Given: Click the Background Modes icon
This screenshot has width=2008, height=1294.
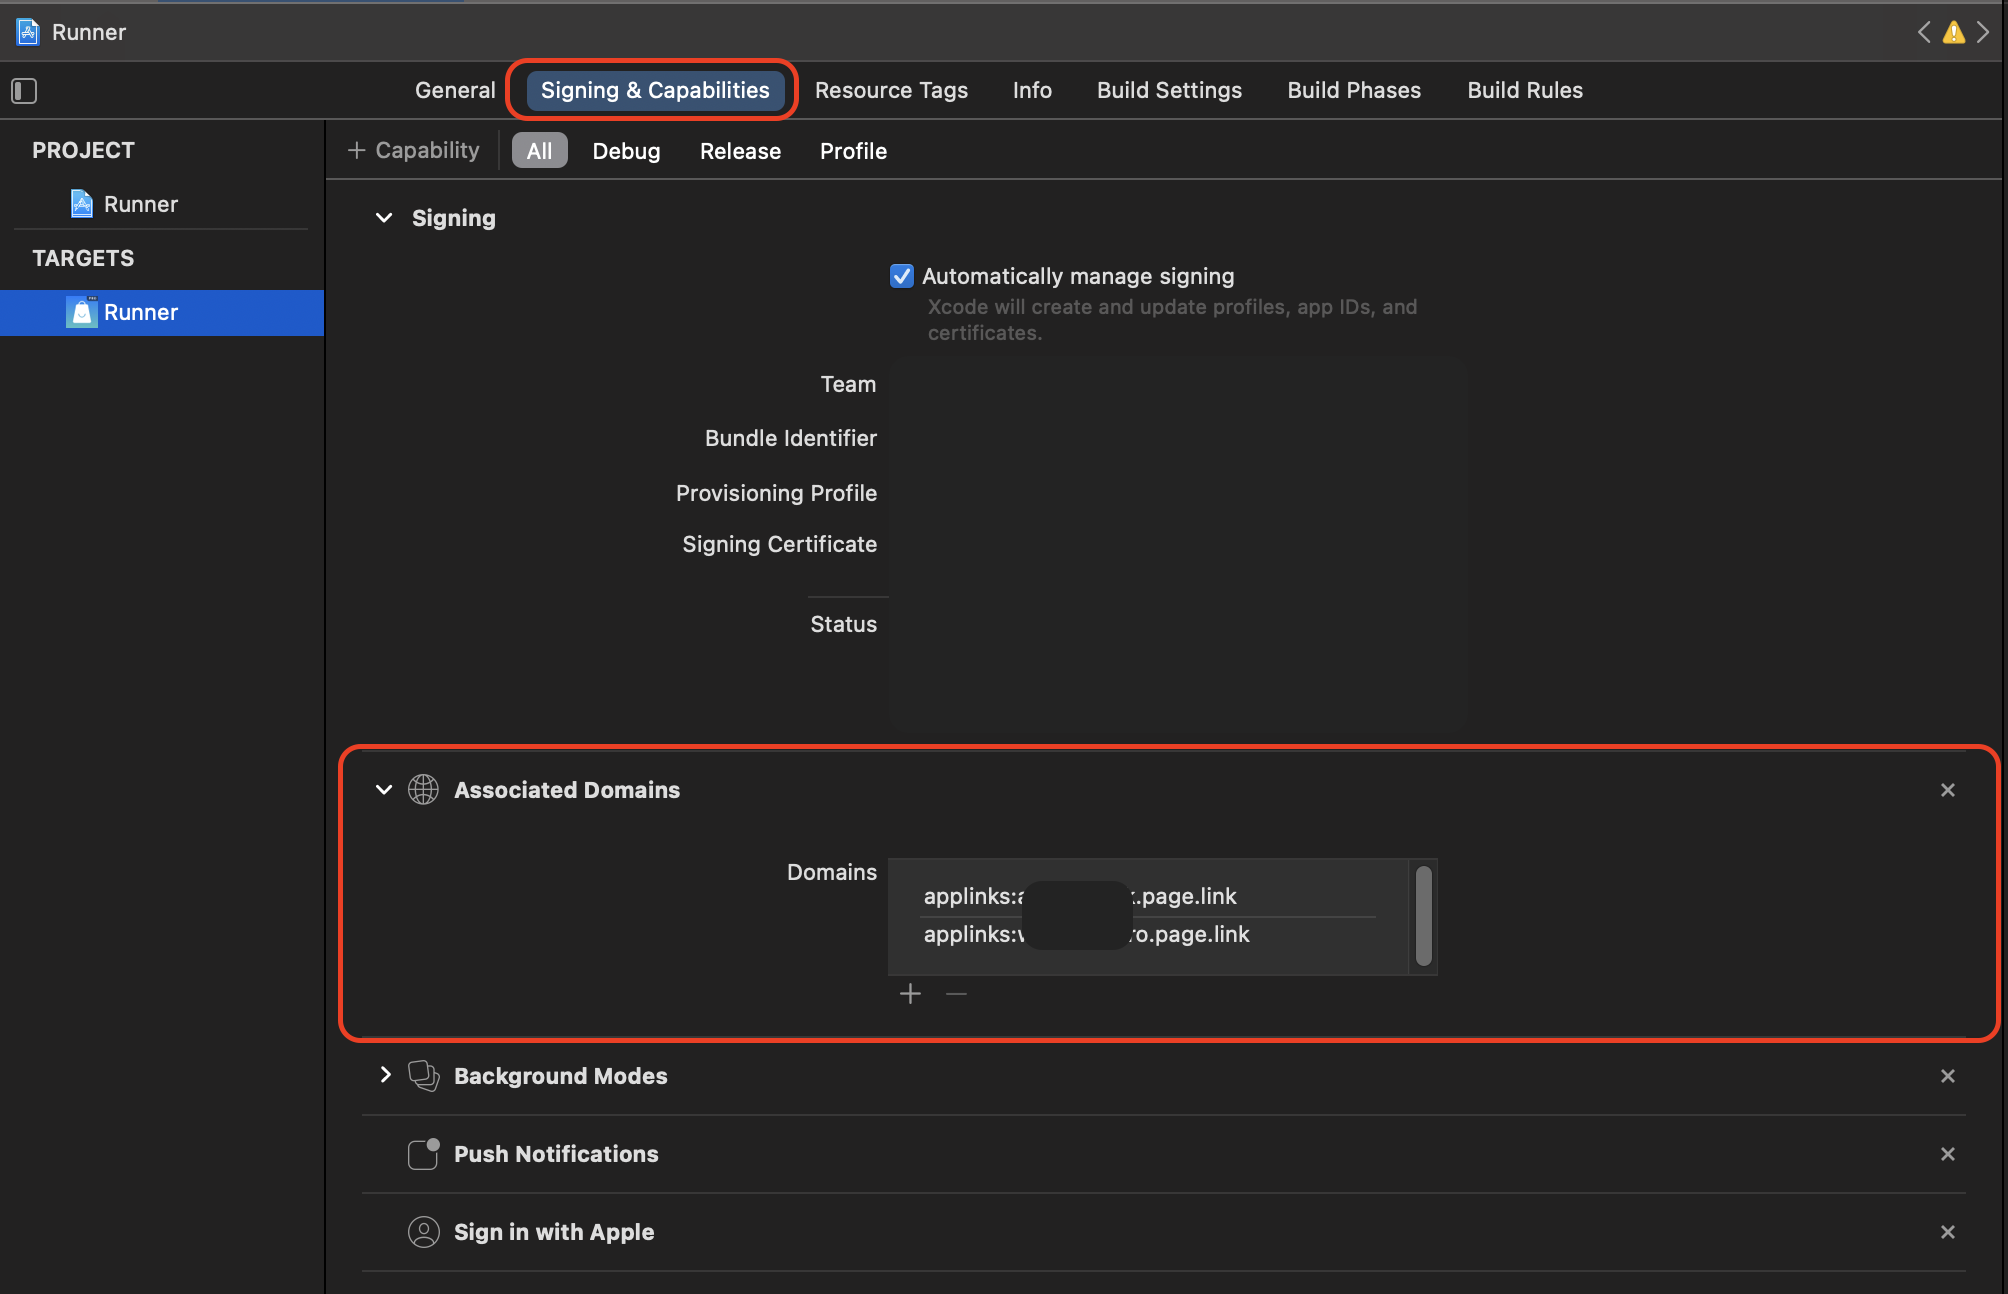Looking at the screenshot, I should point(423,1076).
